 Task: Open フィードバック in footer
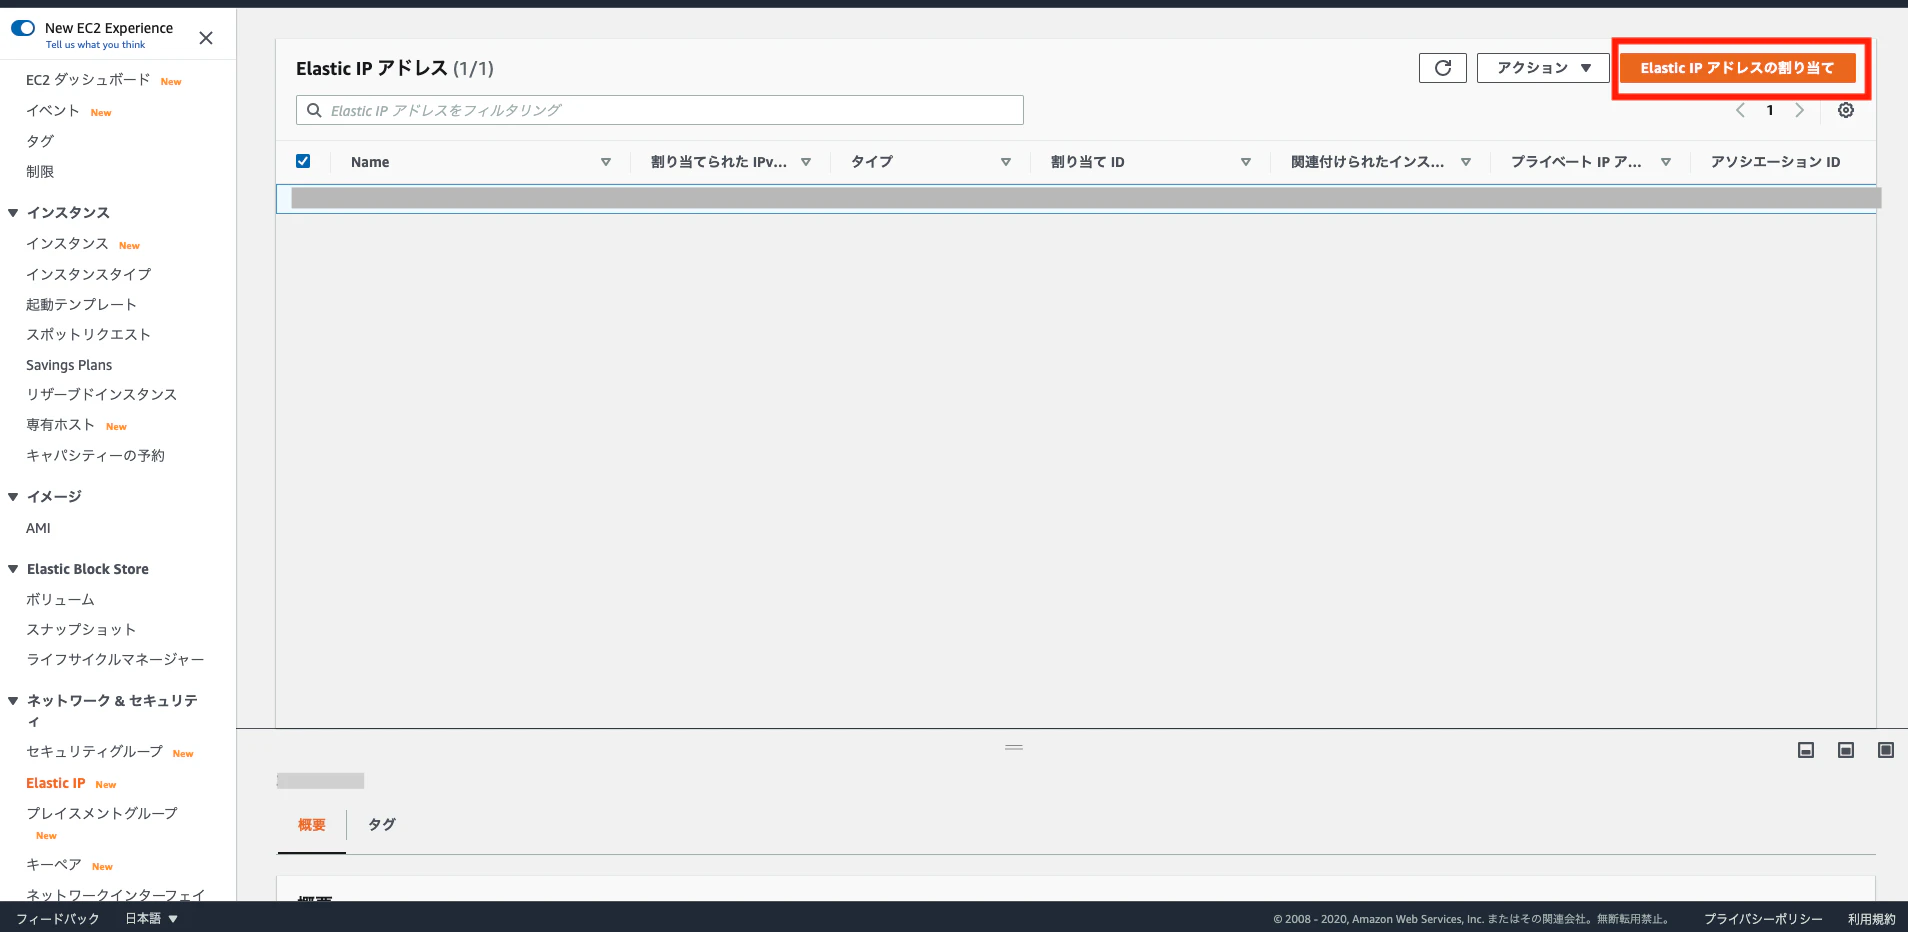pyautogui.click(x=58, y=918)
